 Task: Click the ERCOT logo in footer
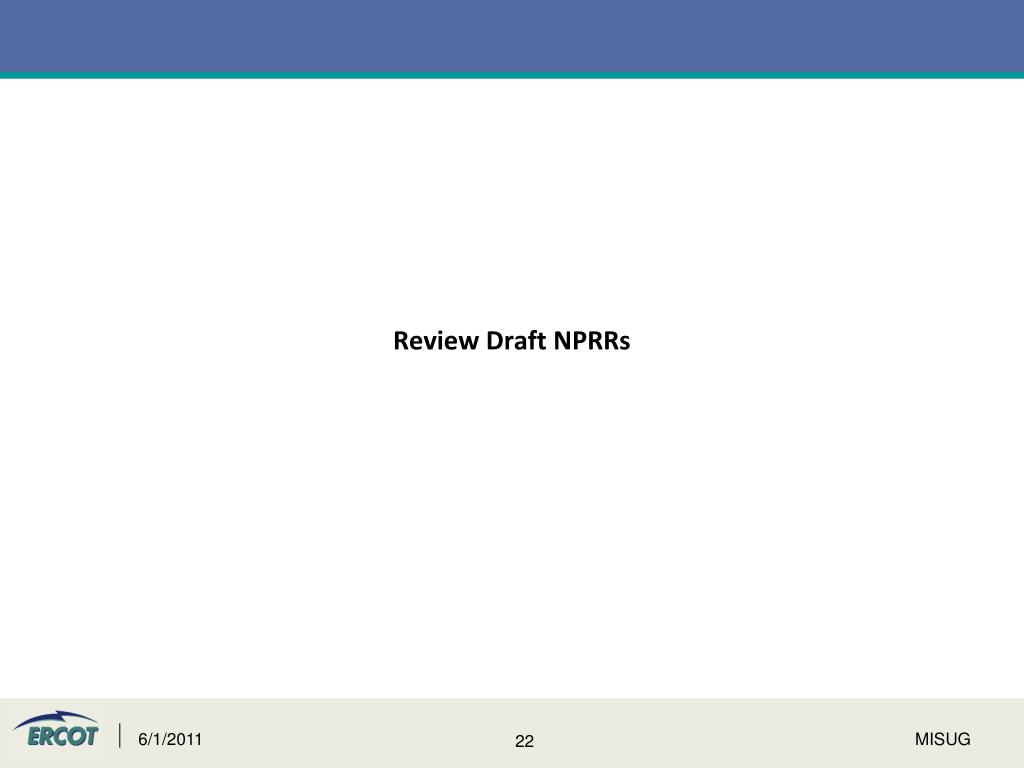tap(56, 729)
